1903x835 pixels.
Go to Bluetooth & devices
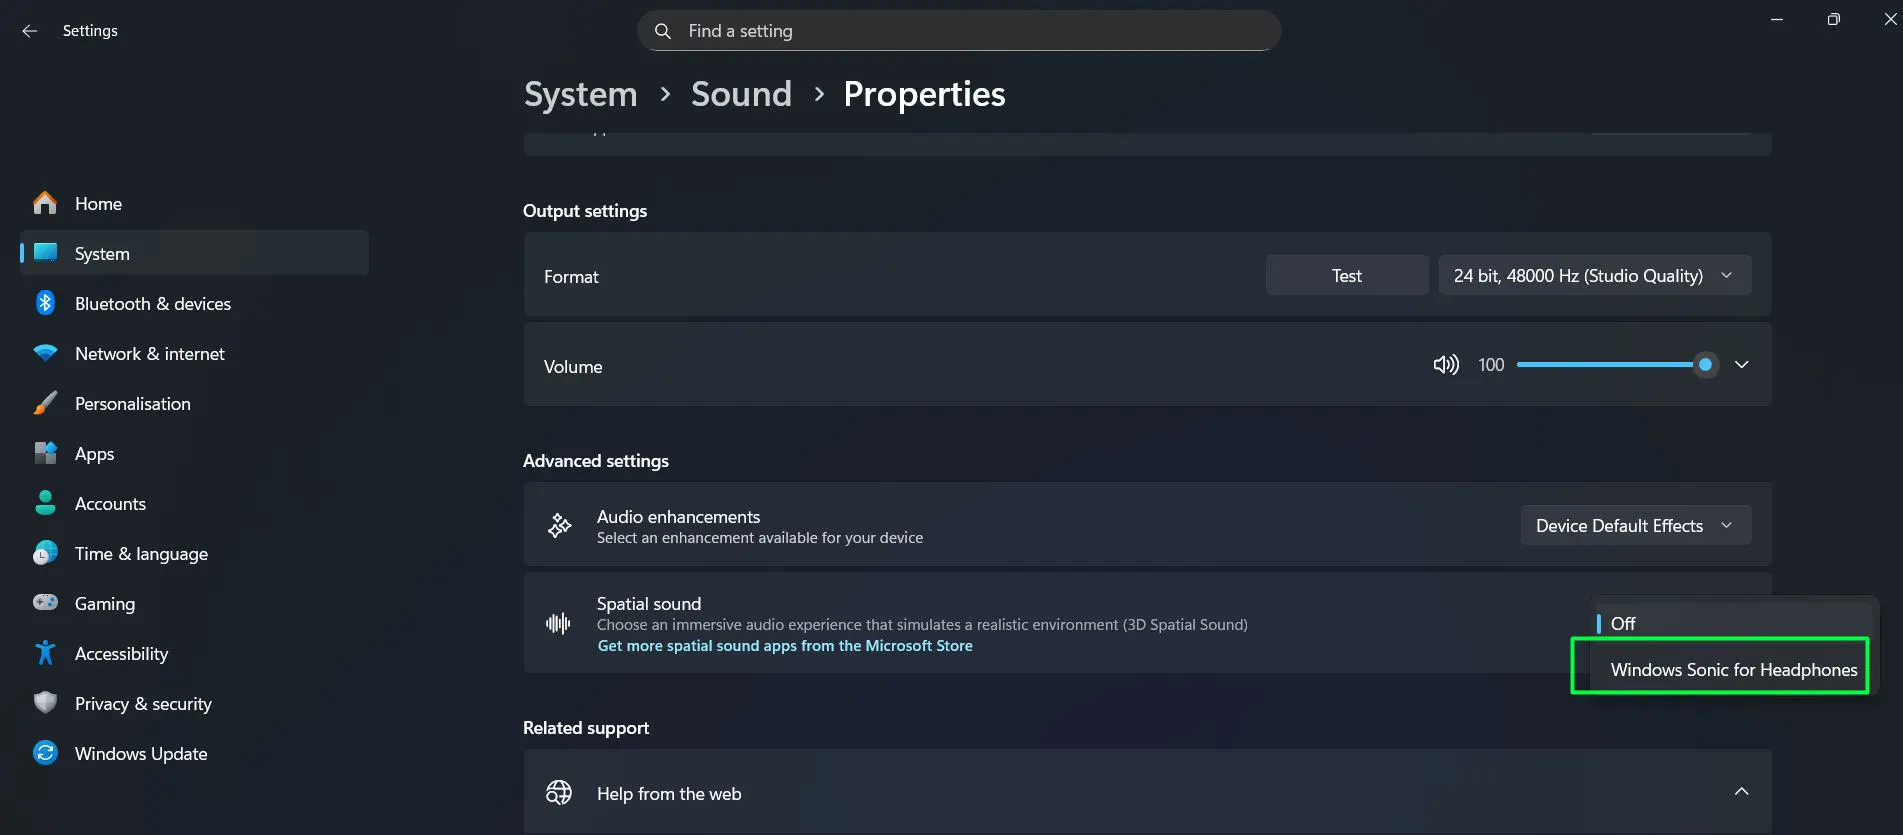tap(194, 303)
